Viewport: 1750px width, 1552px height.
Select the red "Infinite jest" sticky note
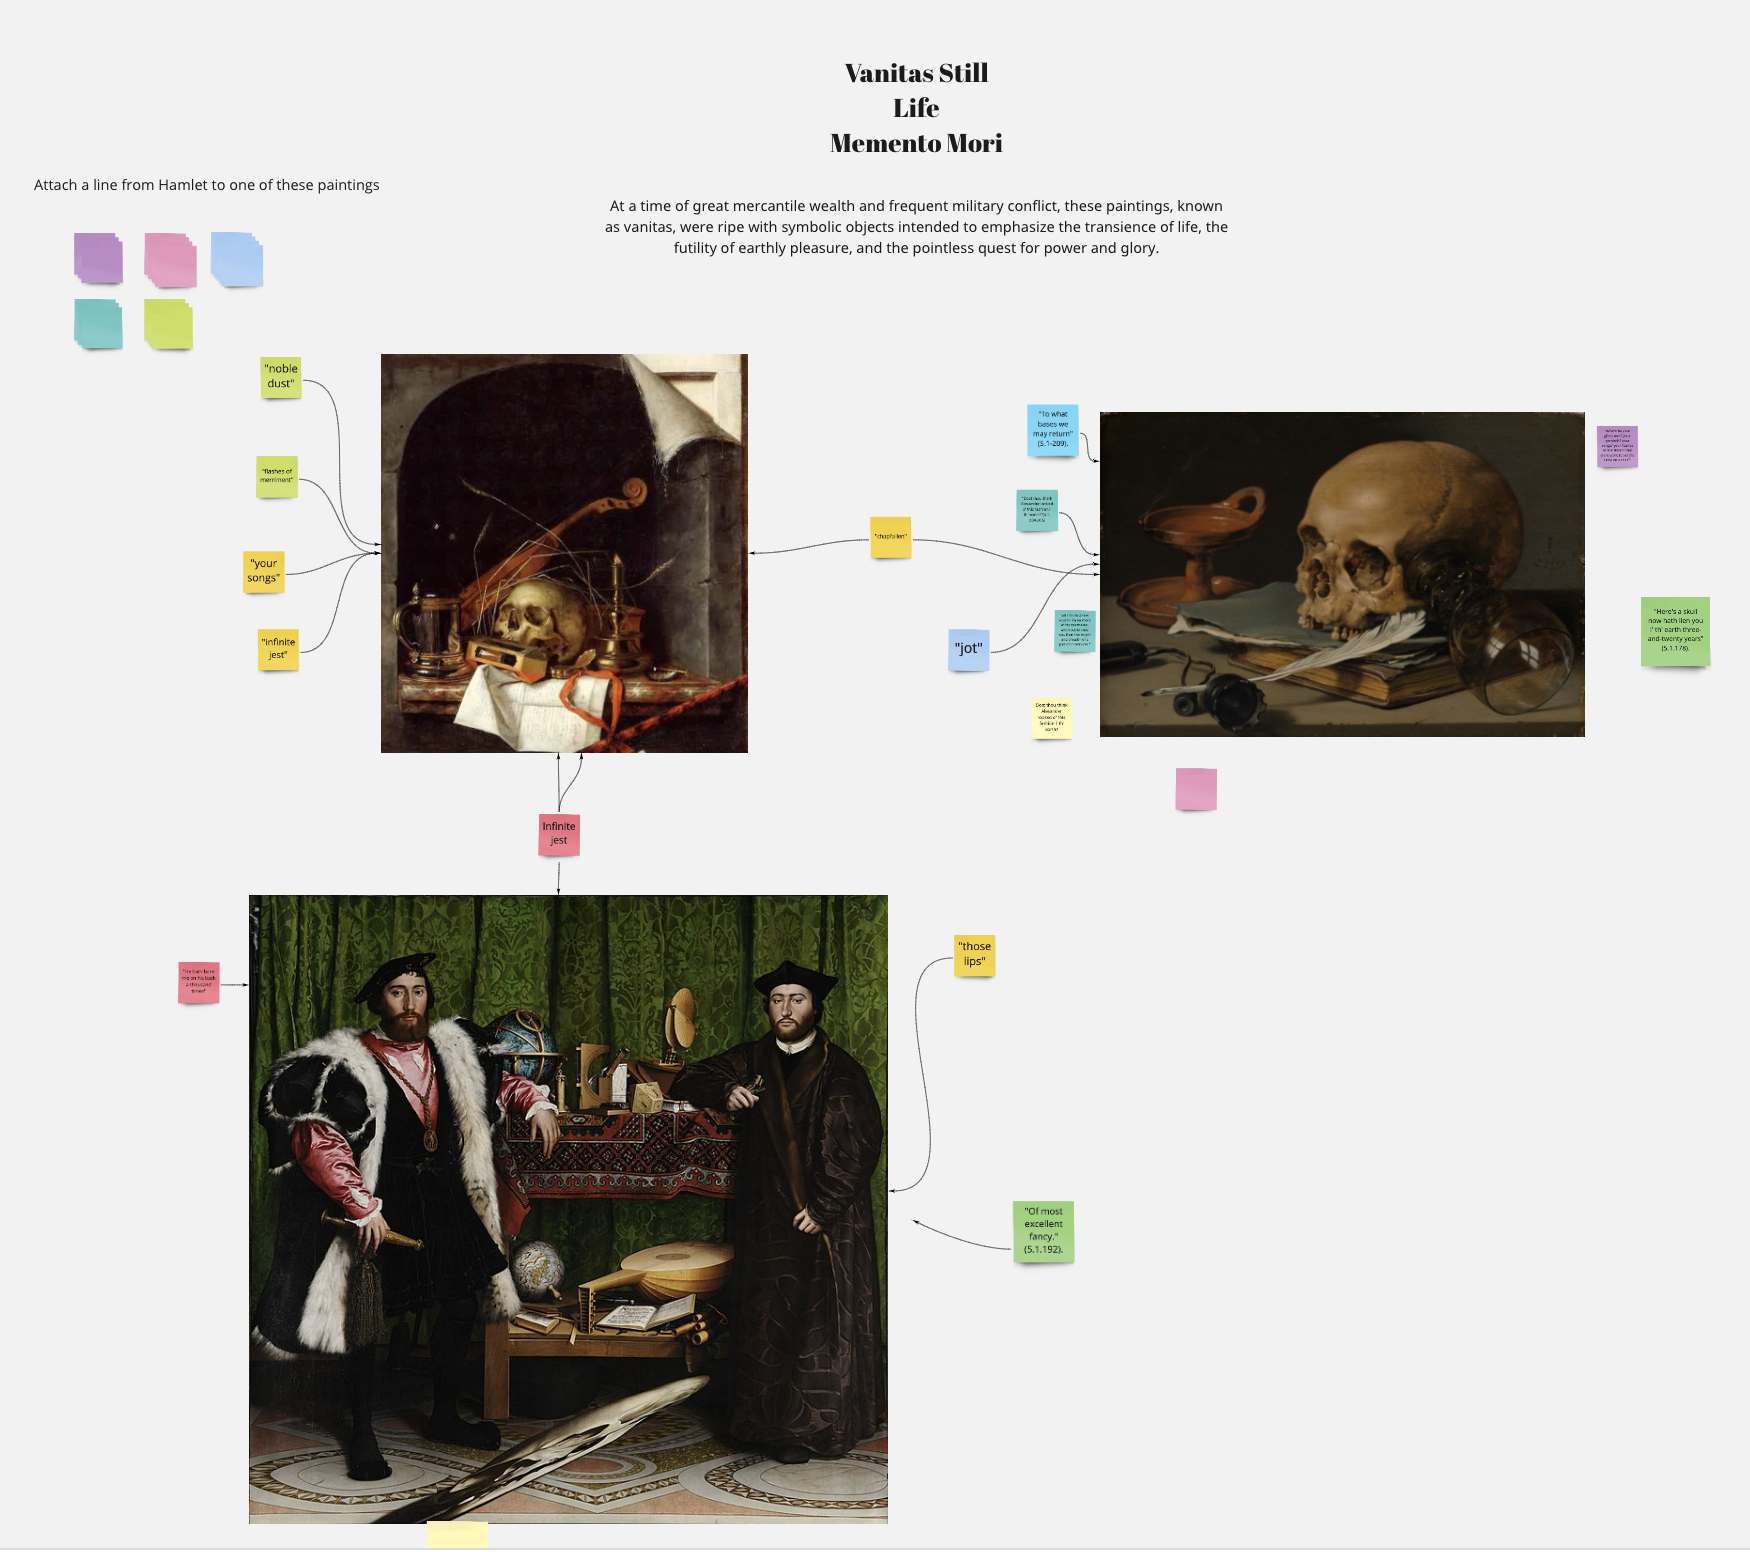(x=559, y=834)
